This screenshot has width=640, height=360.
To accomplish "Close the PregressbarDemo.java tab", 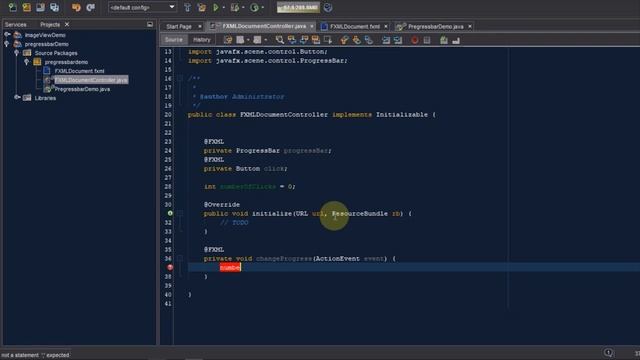I will [x=470, y=27].
